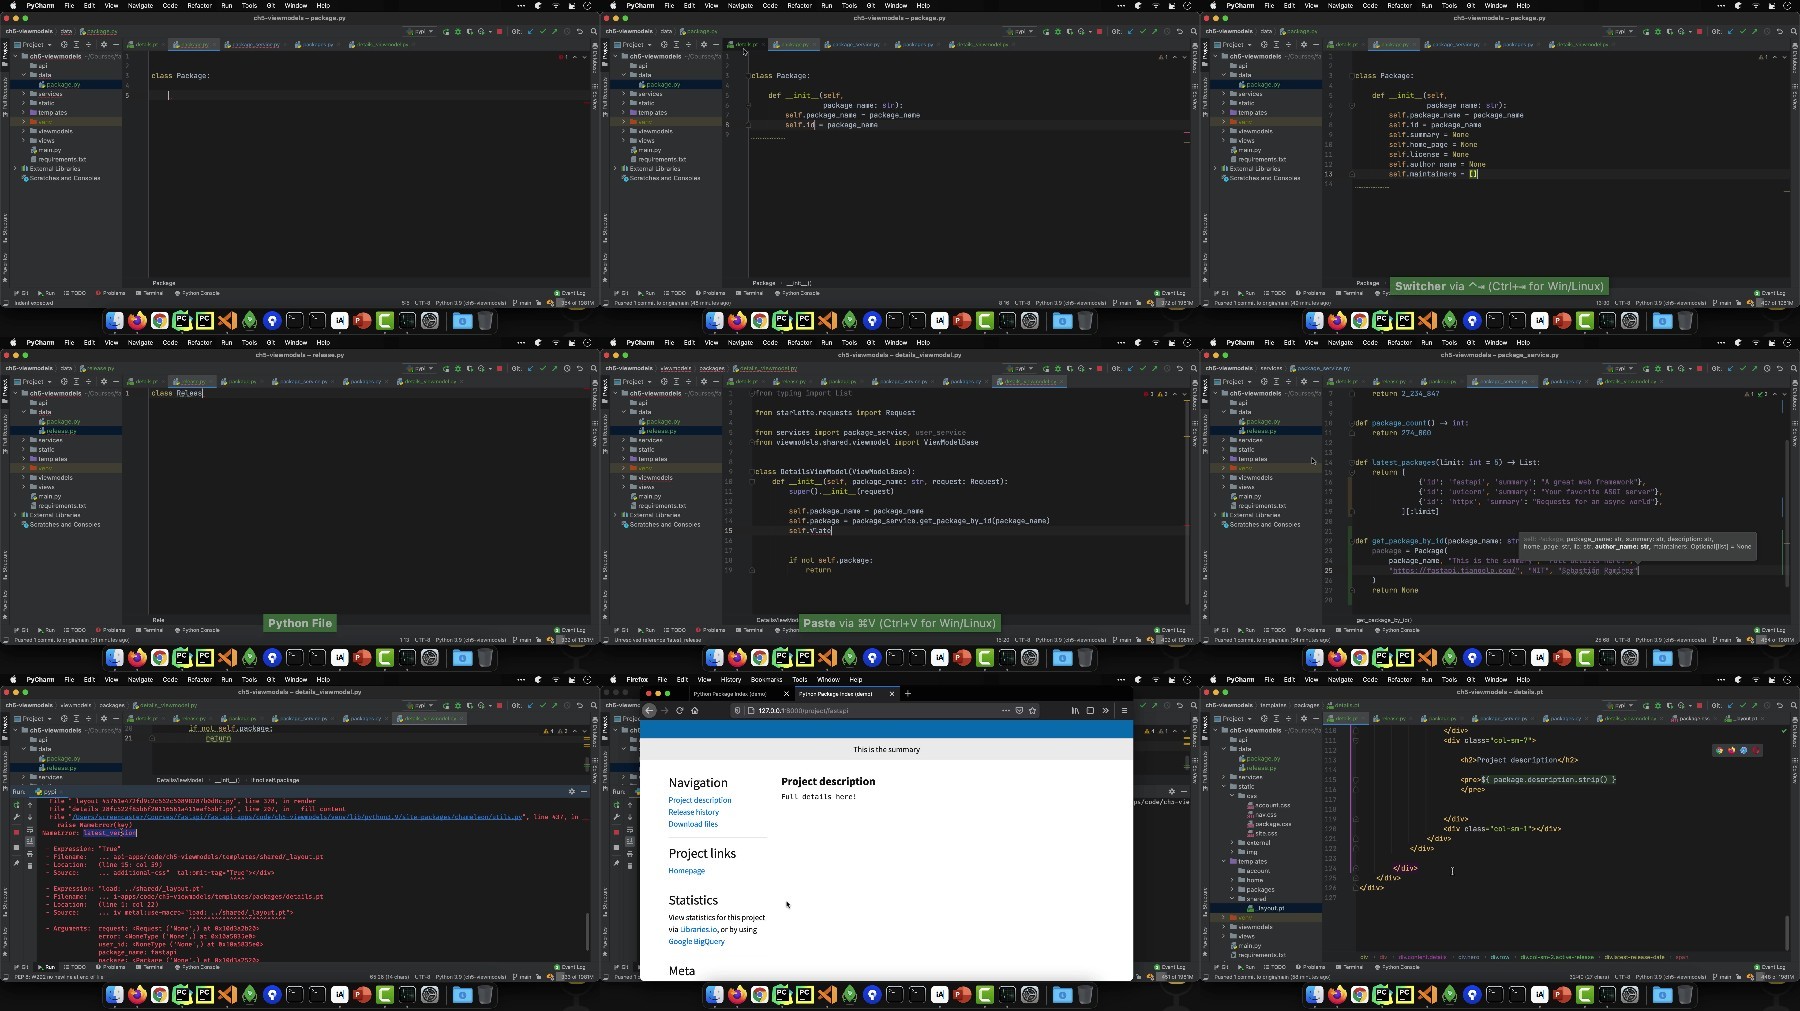Viewport: 1800px width, 1011px height.
Task: Reload the page in the Firefox window
Action: click(680, 710)
